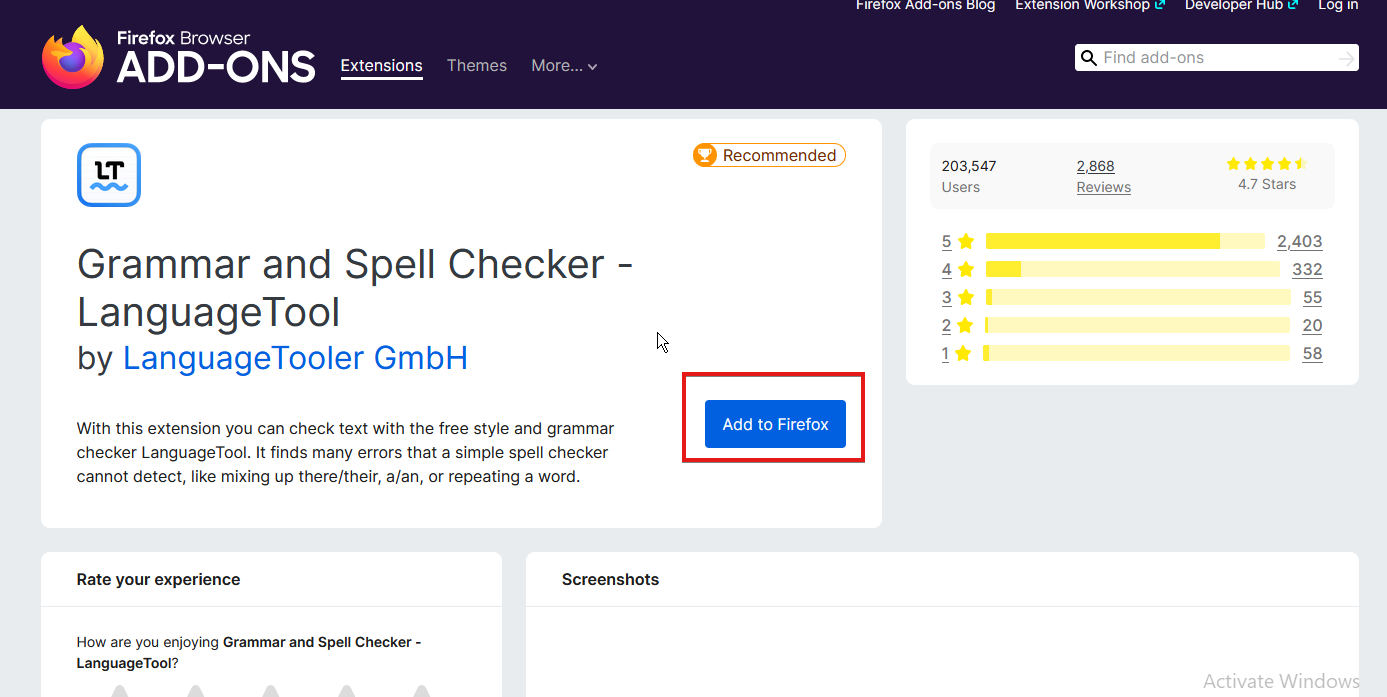Click the rating number 5 link

(x=946, y=241)
